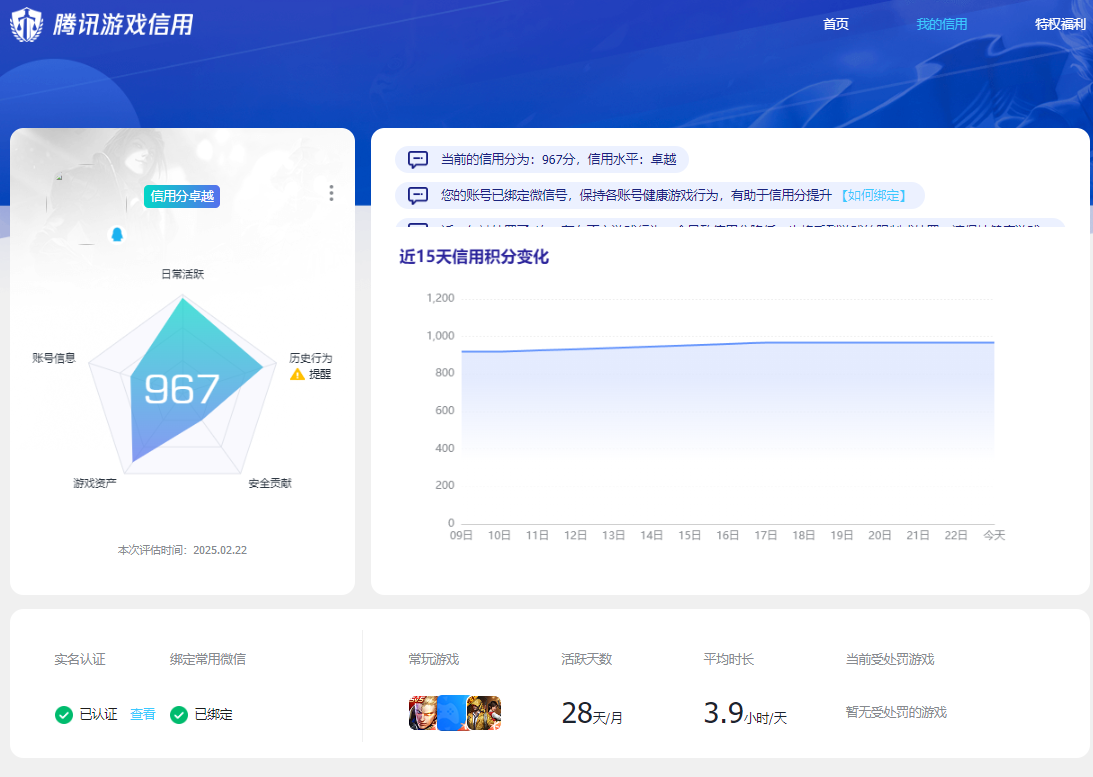Screen dimensions: 1093x777
Task: Click the 3.9小时/天 average duration value
Action: tap(745, 714)
